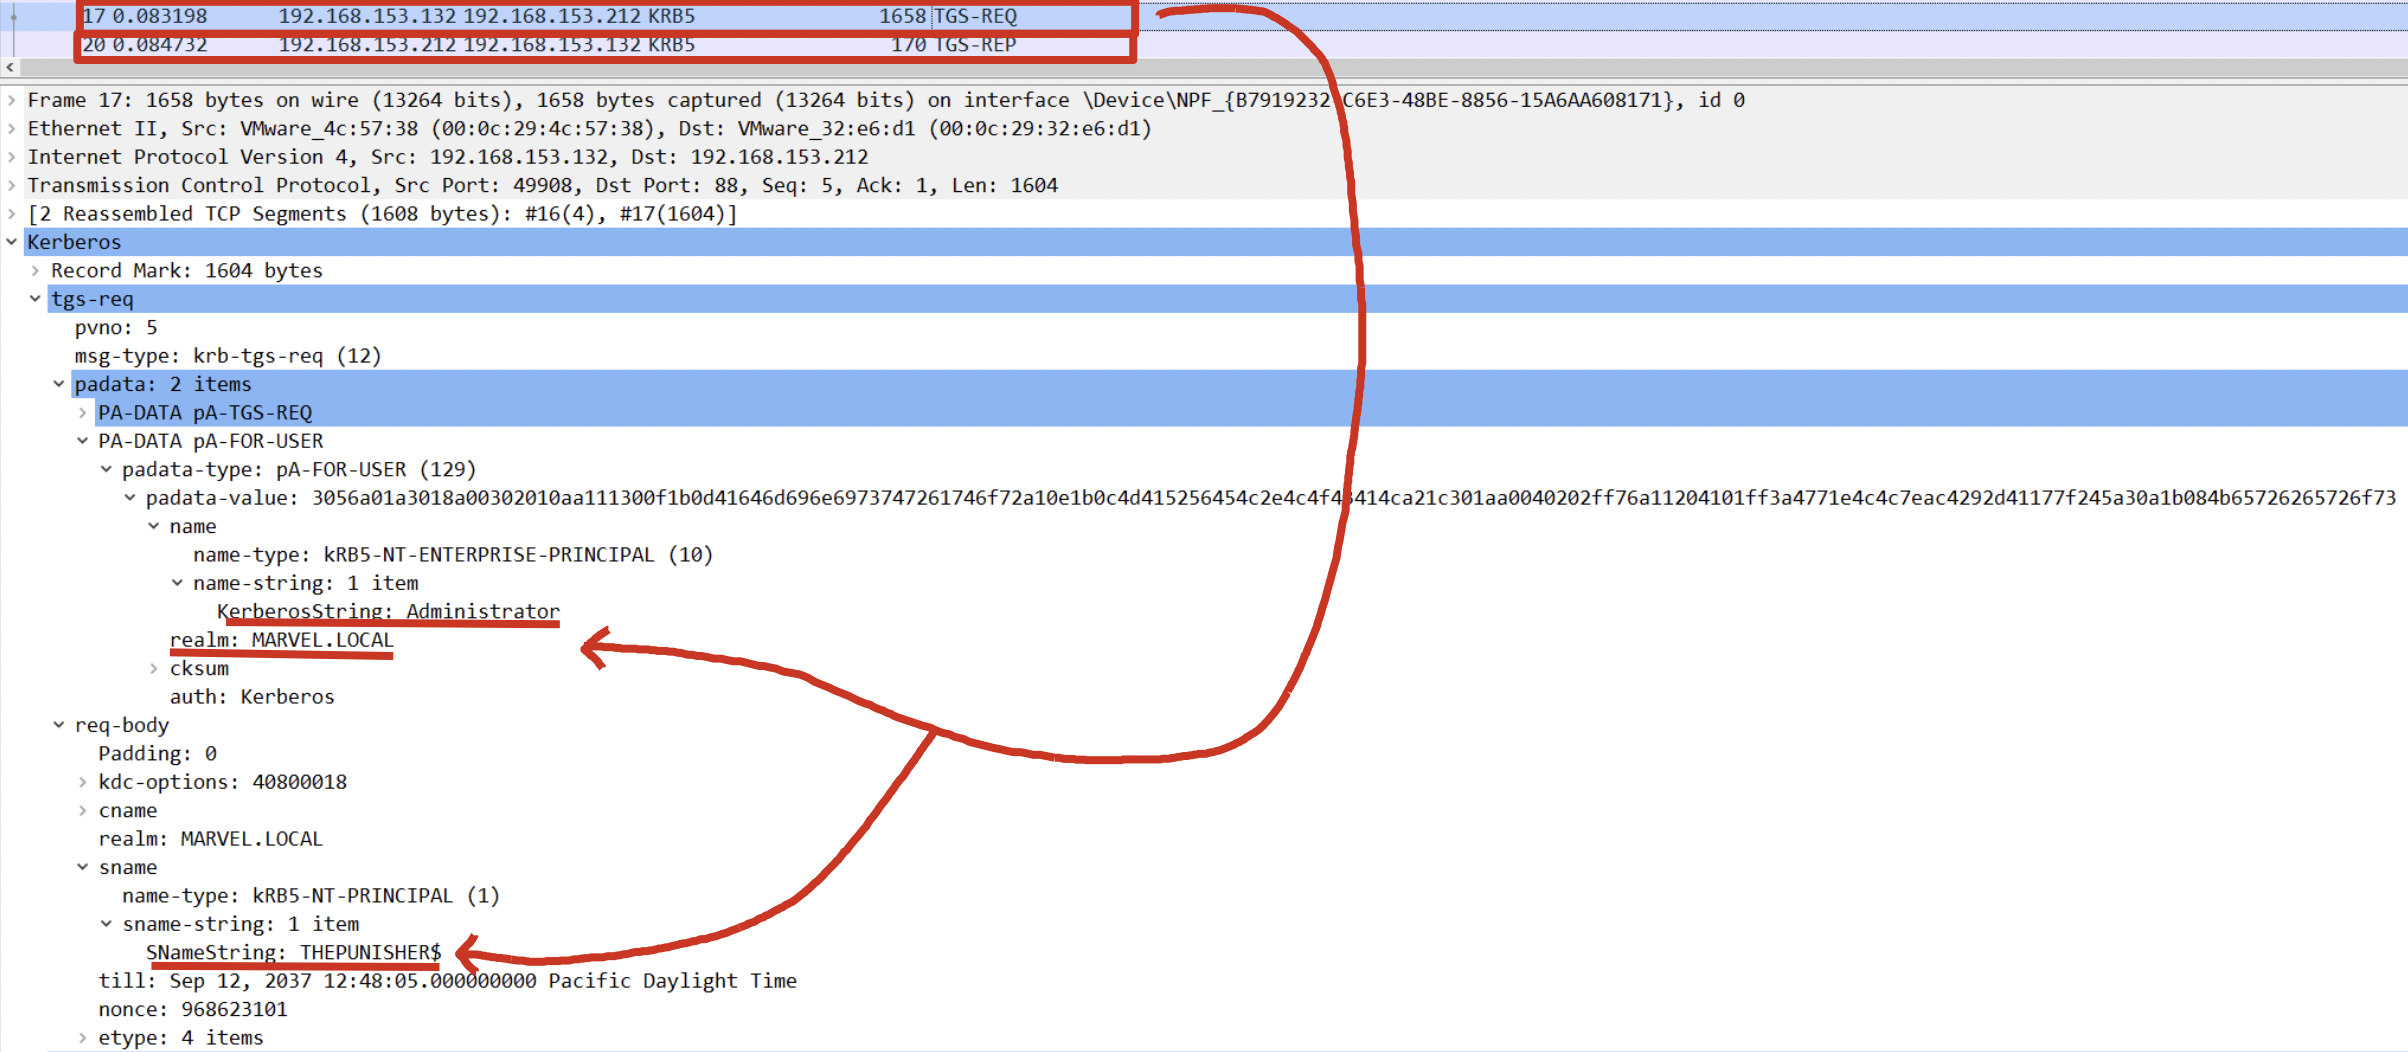This screenshot has width=2408, height=1052.
Task: Expand kdc-options 40800018 field
Action: coord(83,783)
